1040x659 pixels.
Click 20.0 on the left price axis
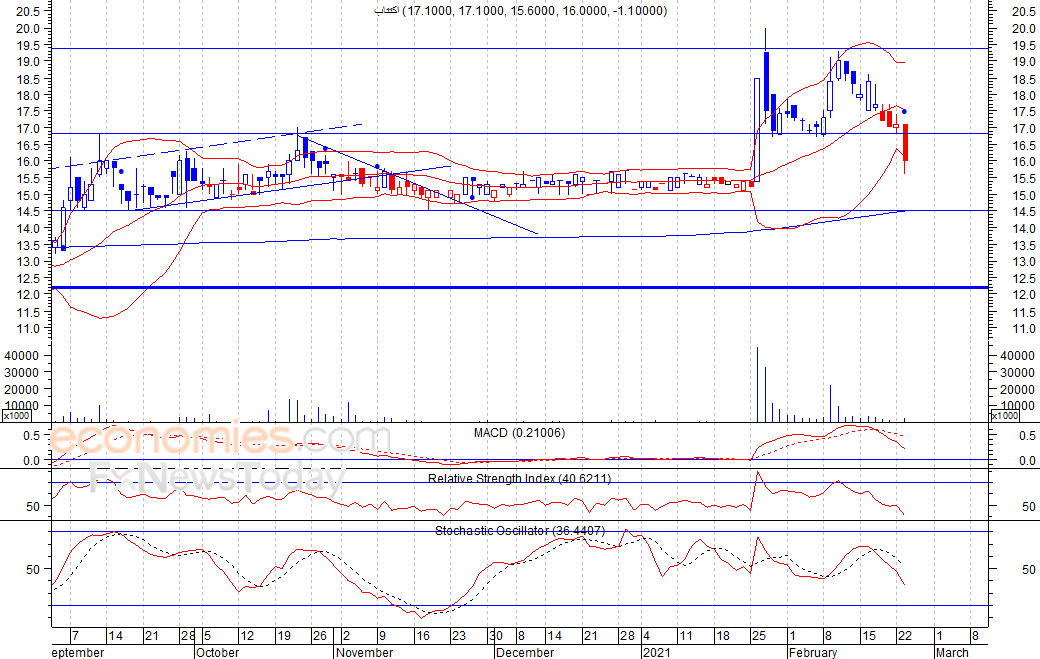click(29, 29)
